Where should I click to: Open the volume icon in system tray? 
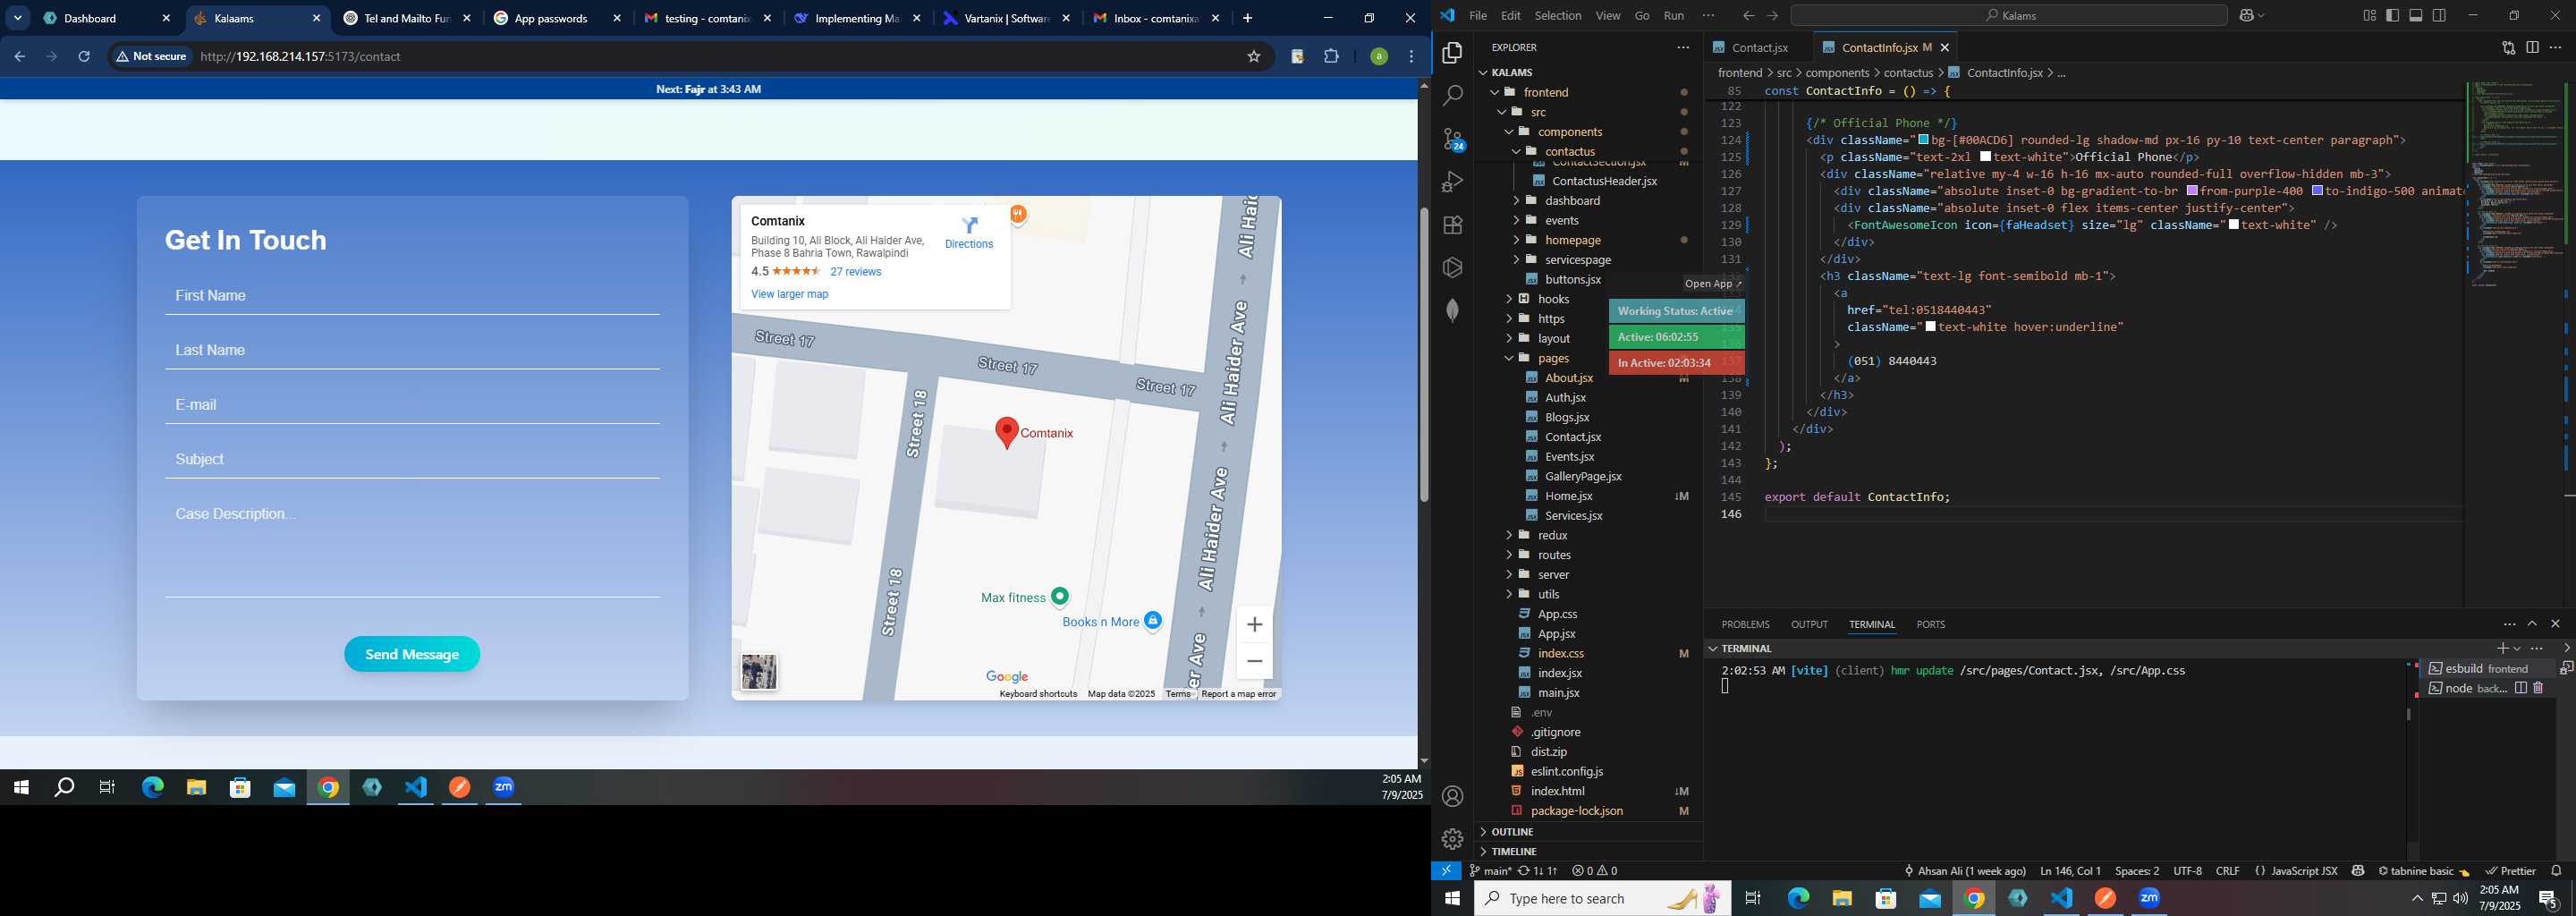click(2460, 898)
